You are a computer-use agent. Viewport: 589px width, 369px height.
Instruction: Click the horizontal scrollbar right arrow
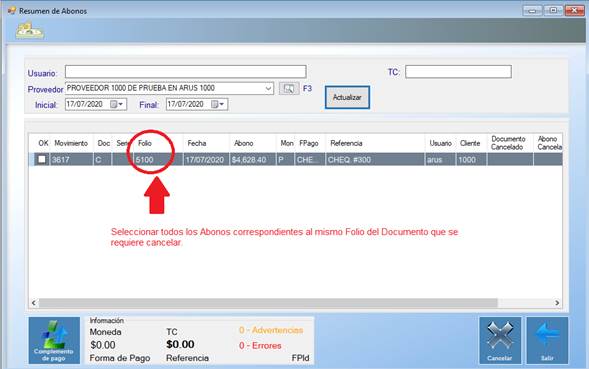point(557,303)
